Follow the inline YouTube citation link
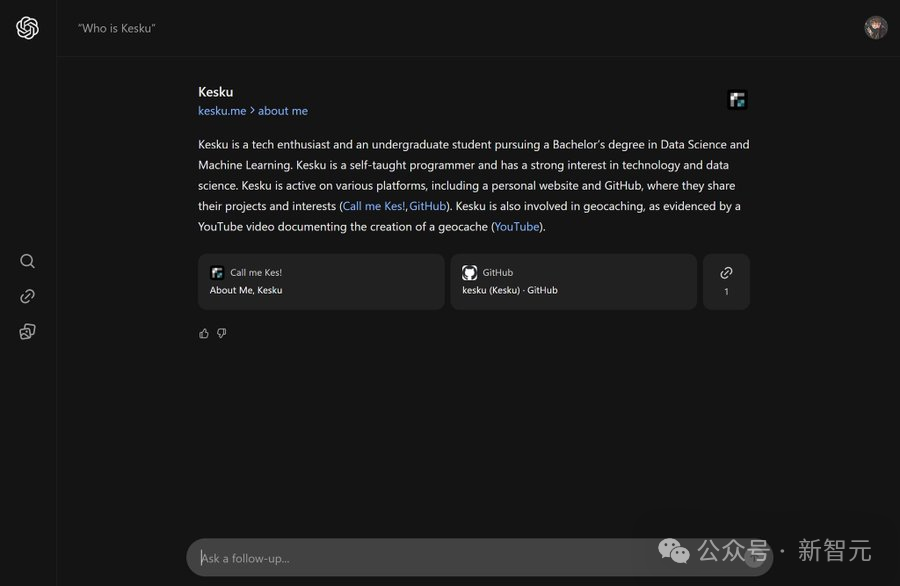The image size is (900, 586). click(517, 227)
